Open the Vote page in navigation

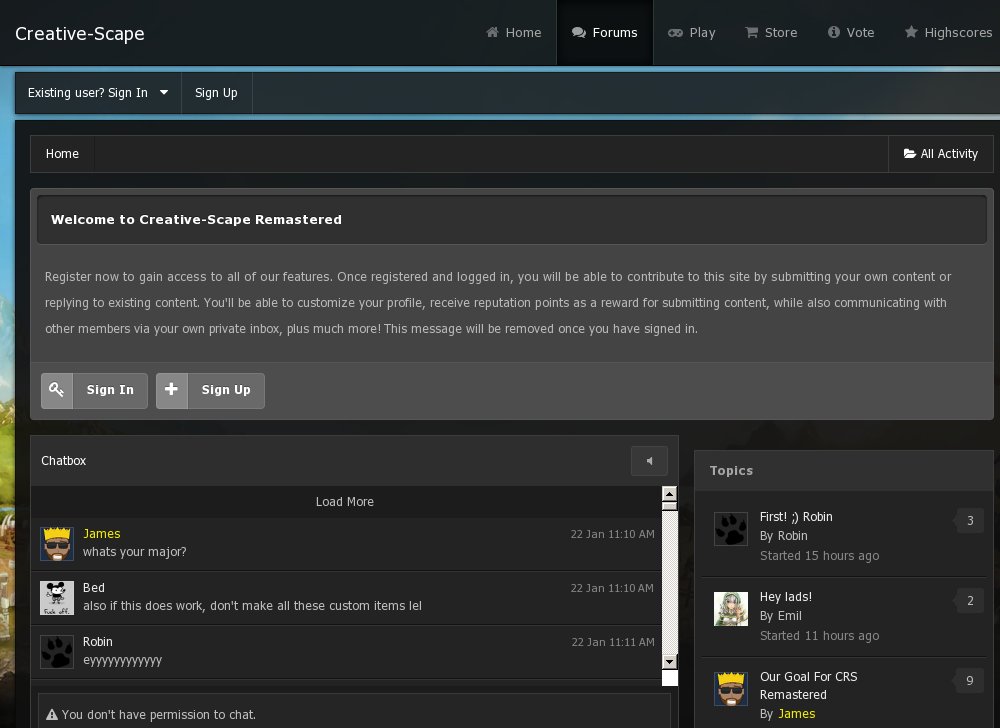click(x=851, y=33)
